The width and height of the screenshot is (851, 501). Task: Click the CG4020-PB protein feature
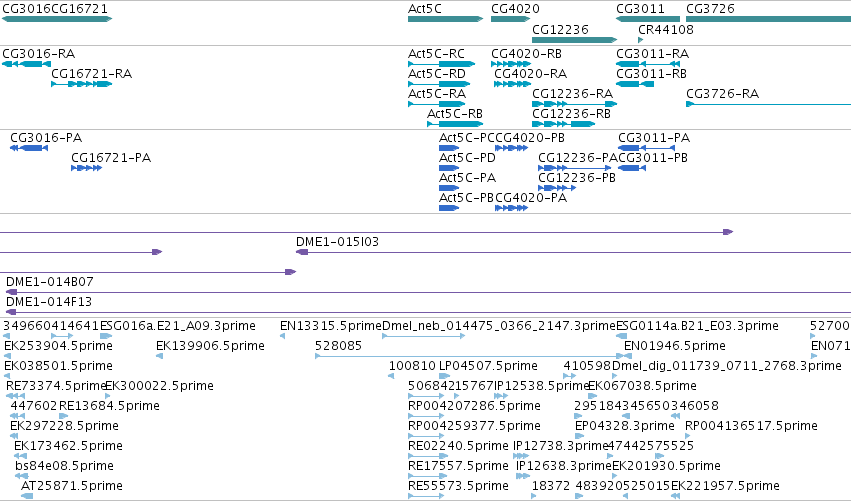(x=511, y=148)
